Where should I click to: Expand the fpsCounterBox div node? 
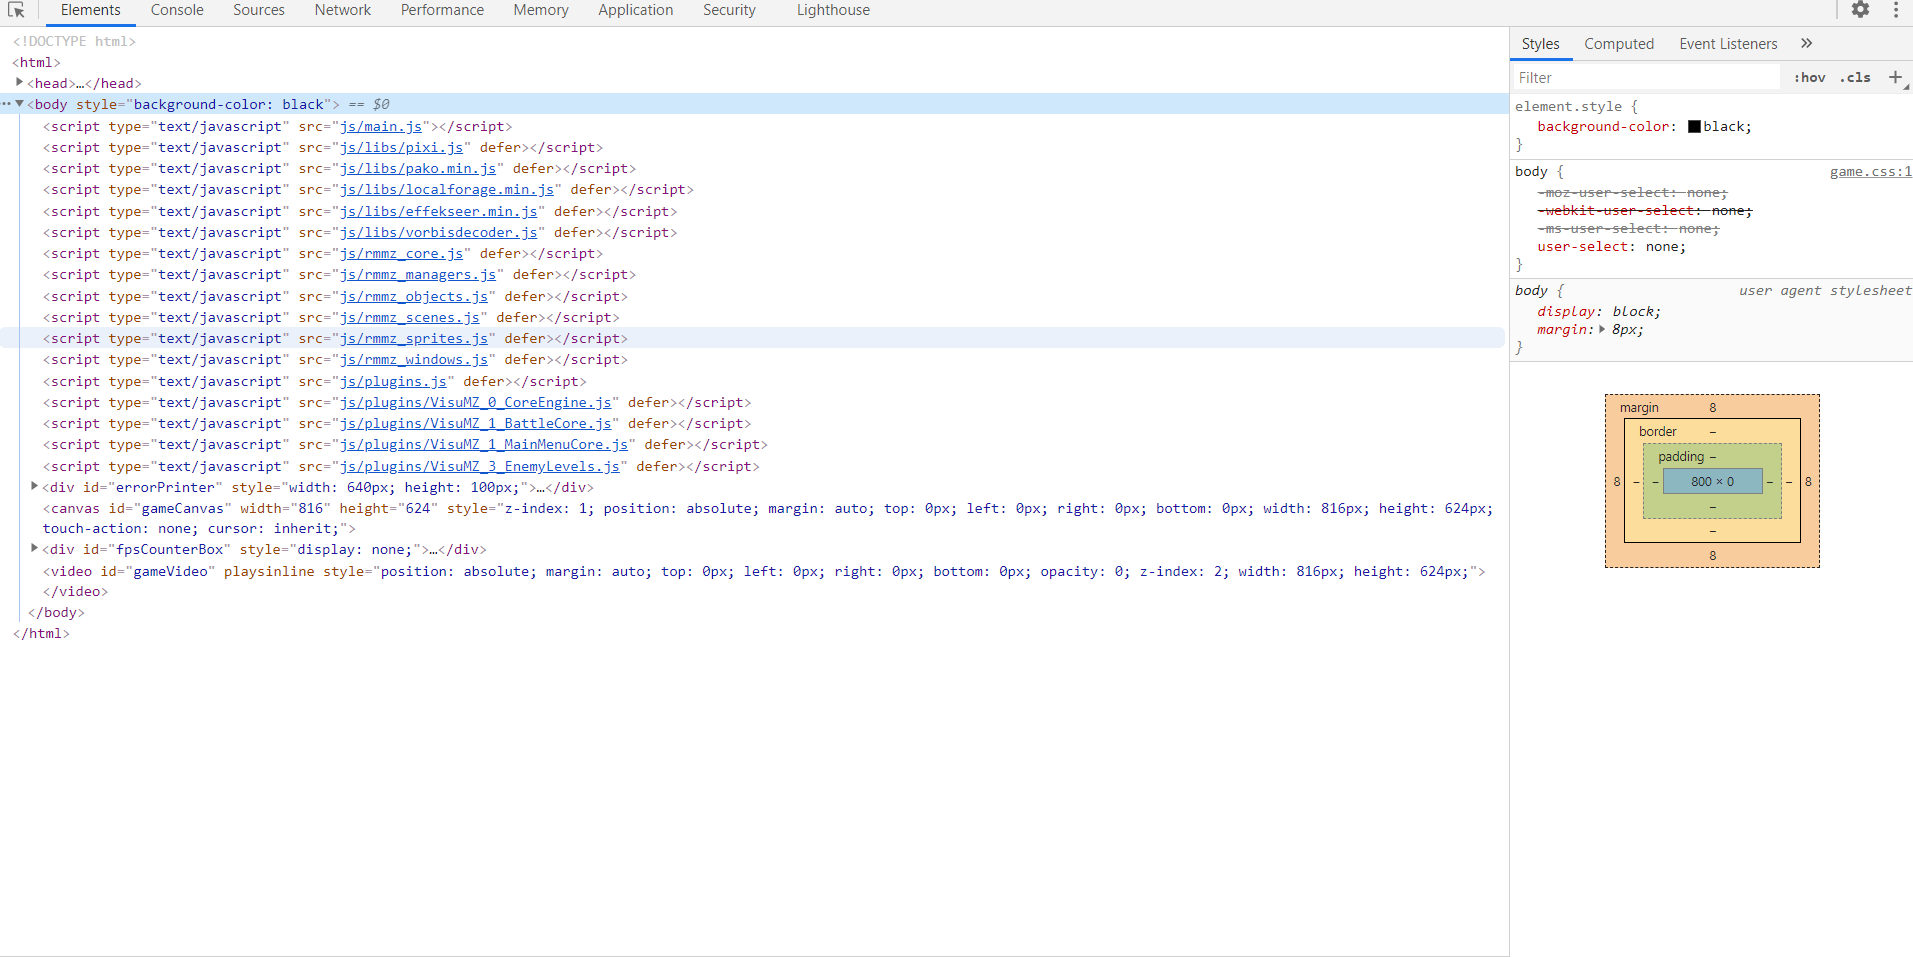(34, 549)
